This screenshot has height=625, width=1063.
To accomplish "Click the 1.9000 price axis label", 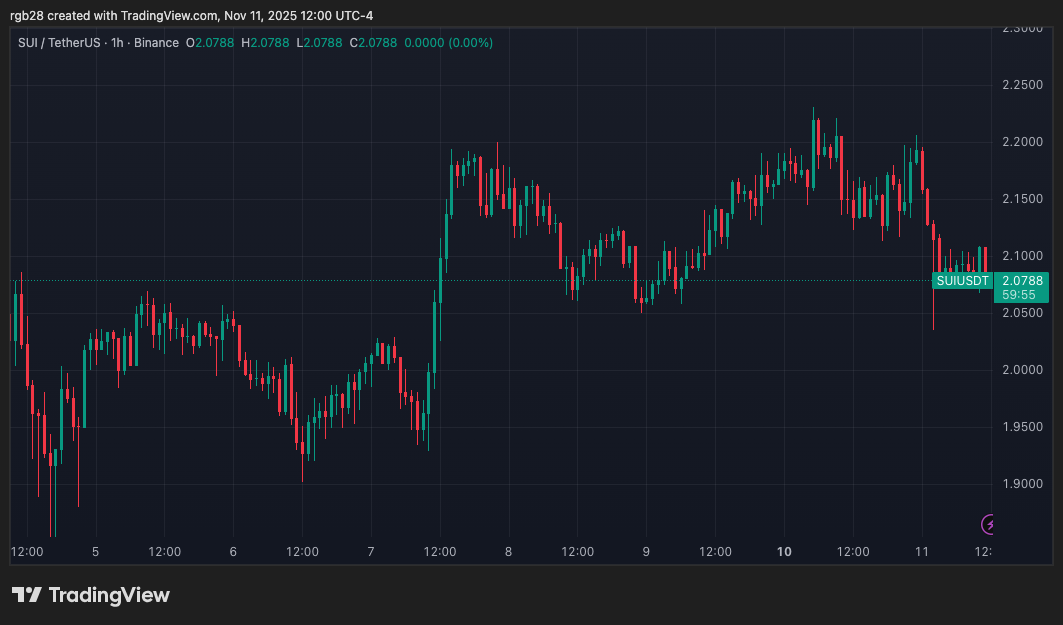I will pos(1022,483).
